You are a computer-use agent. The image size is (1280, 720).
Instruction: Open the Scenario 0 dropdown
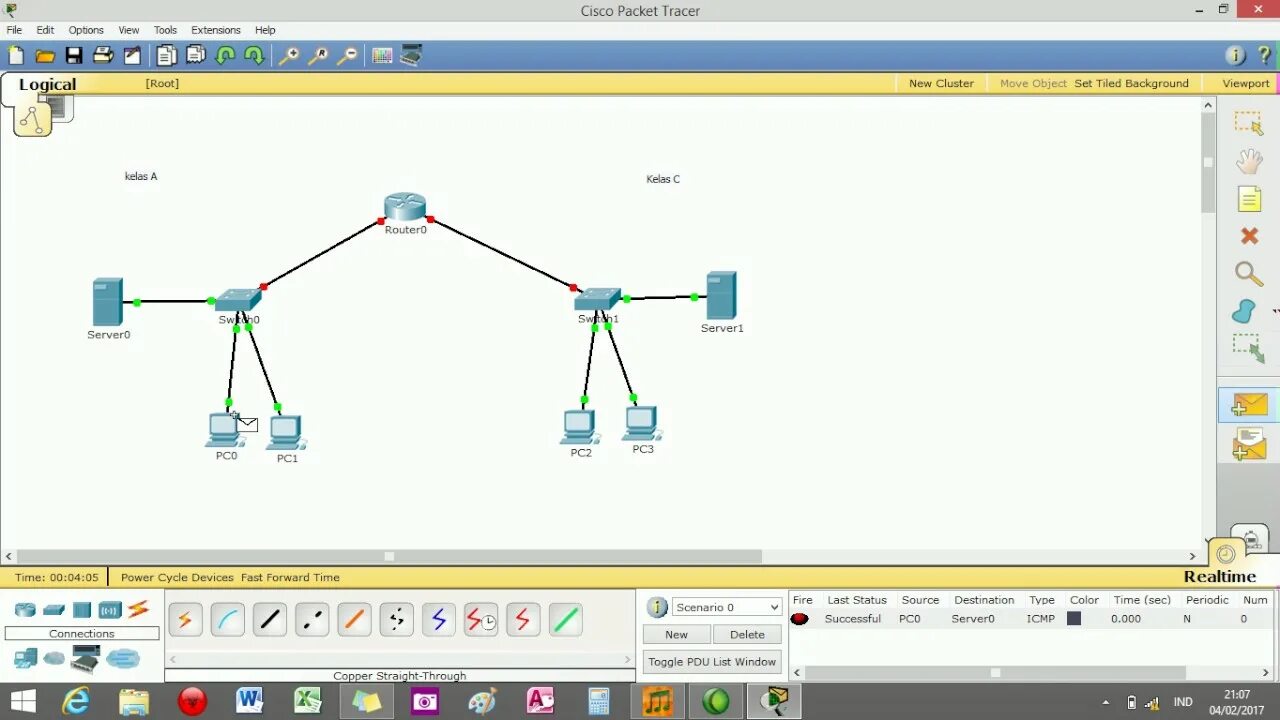click(726, 607)
